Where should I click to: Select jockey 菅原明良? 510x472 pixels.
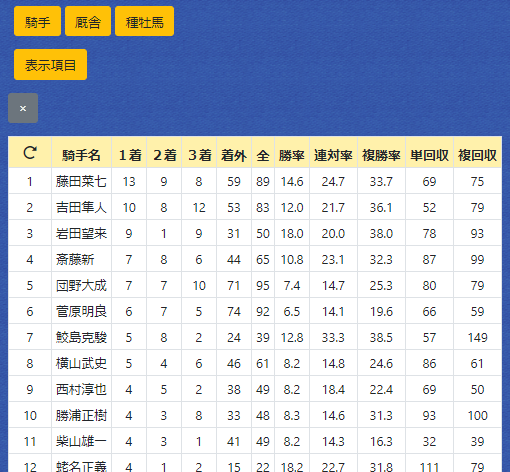pyautogui.click(x=81, y=311)
